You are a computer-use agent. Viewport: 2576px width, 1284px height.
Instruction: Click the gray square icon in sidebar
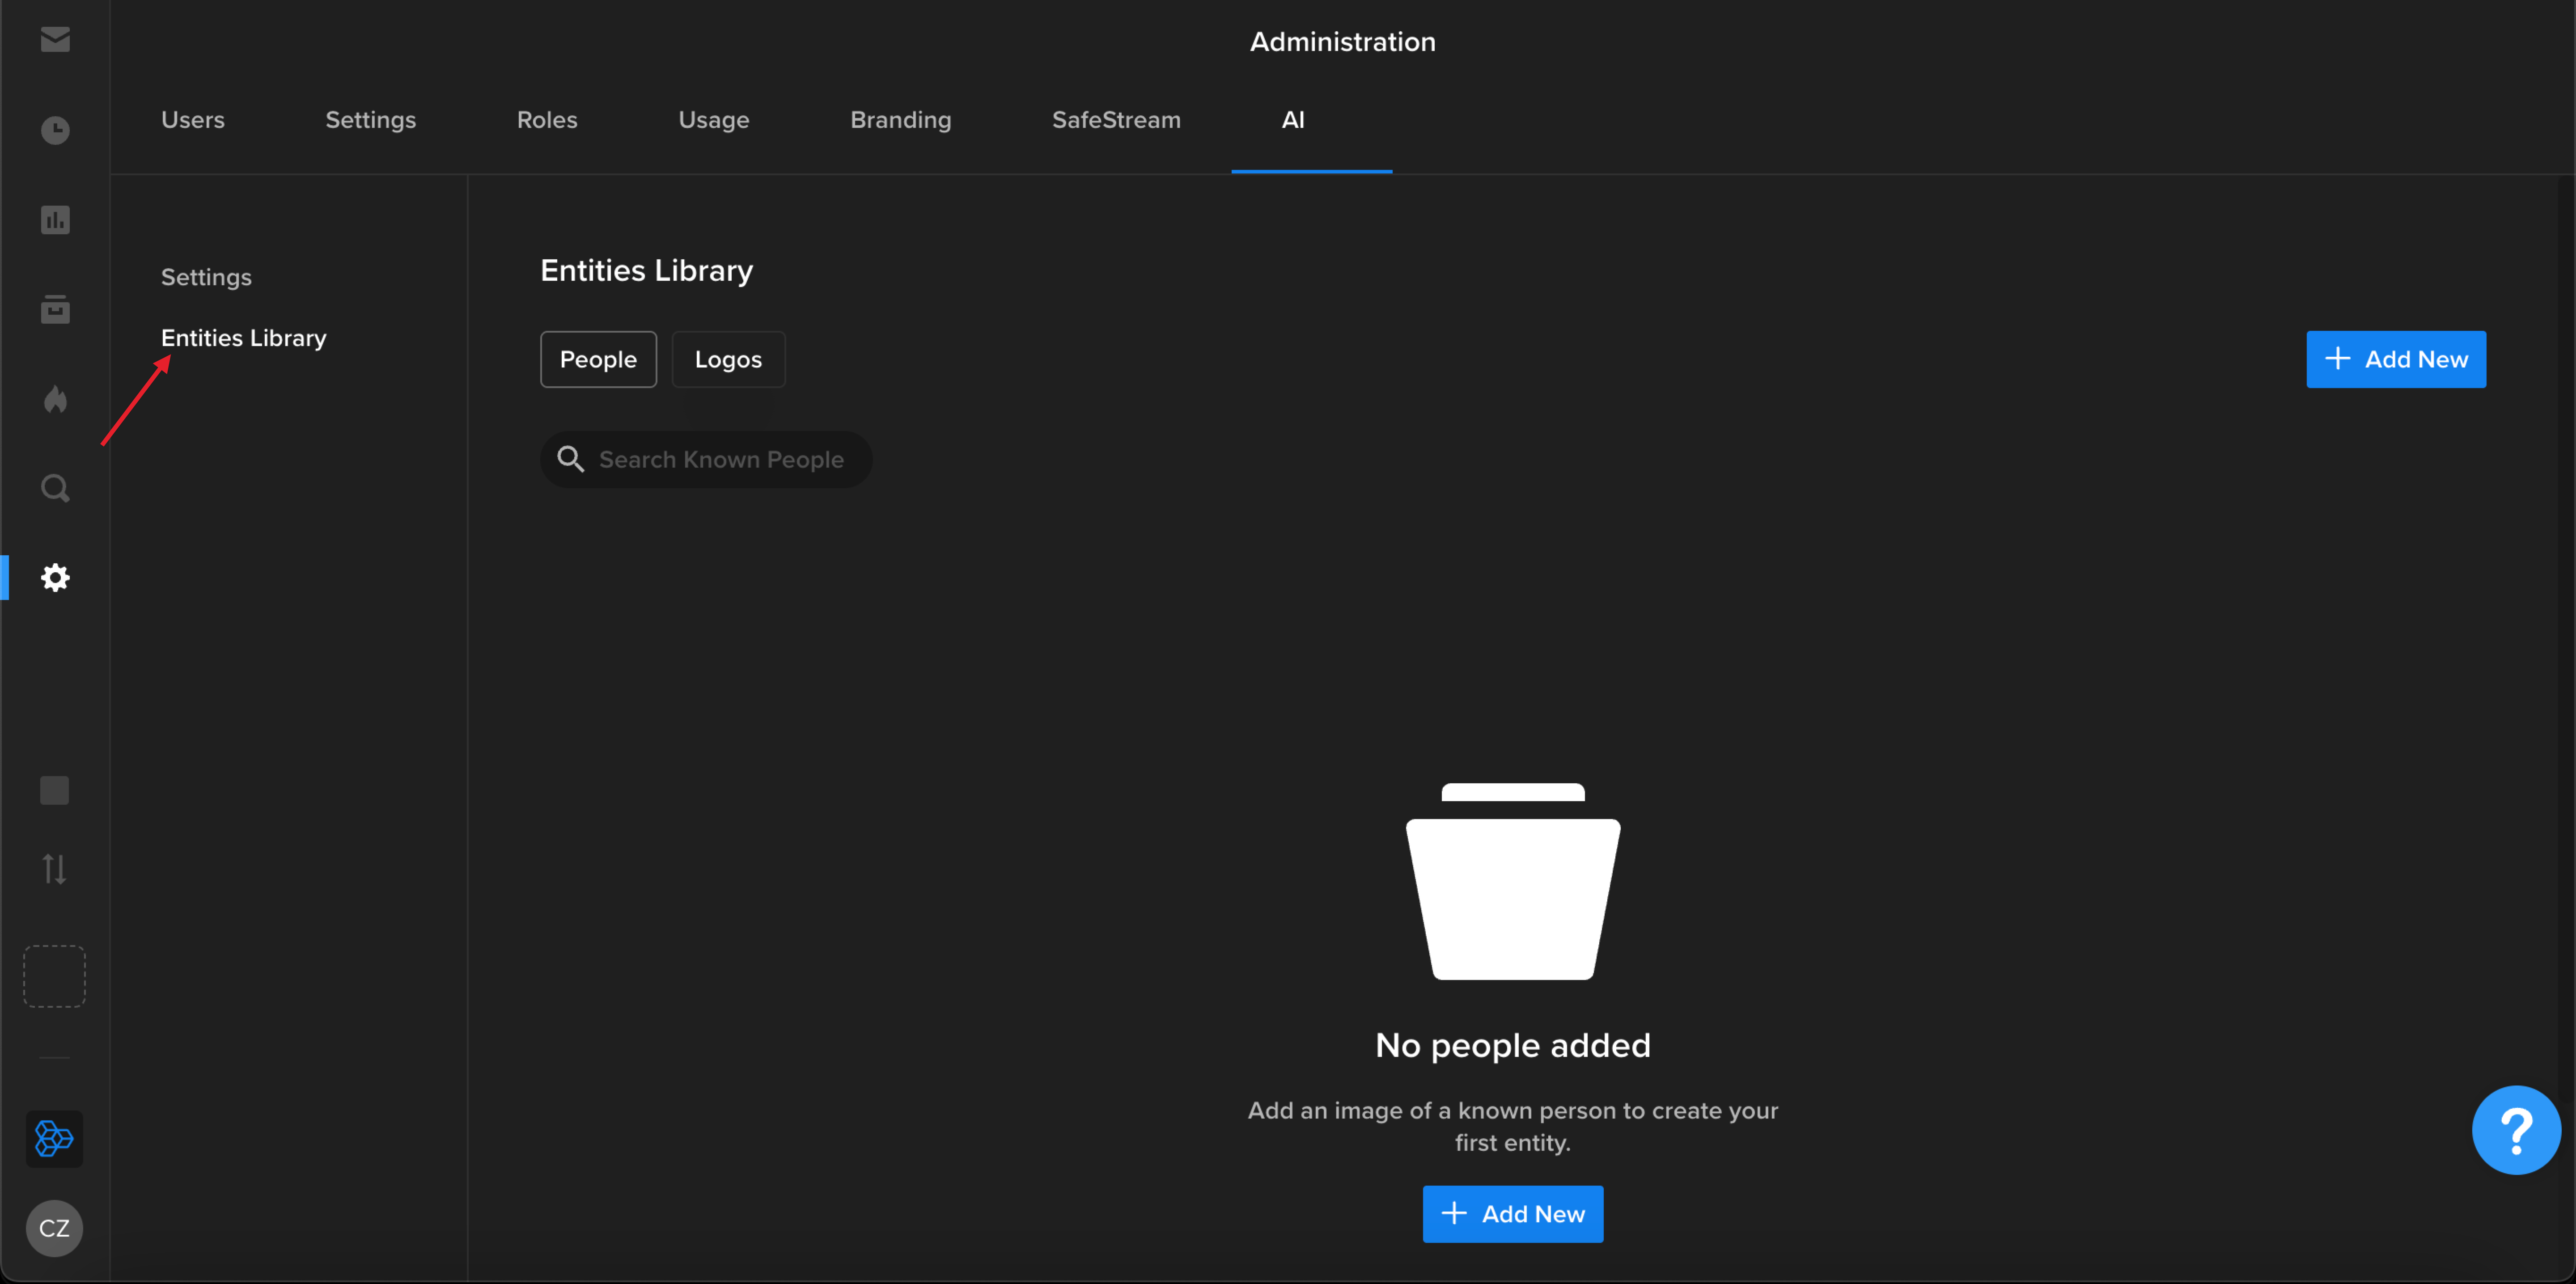pyautogui.click(x=55, y=790)
